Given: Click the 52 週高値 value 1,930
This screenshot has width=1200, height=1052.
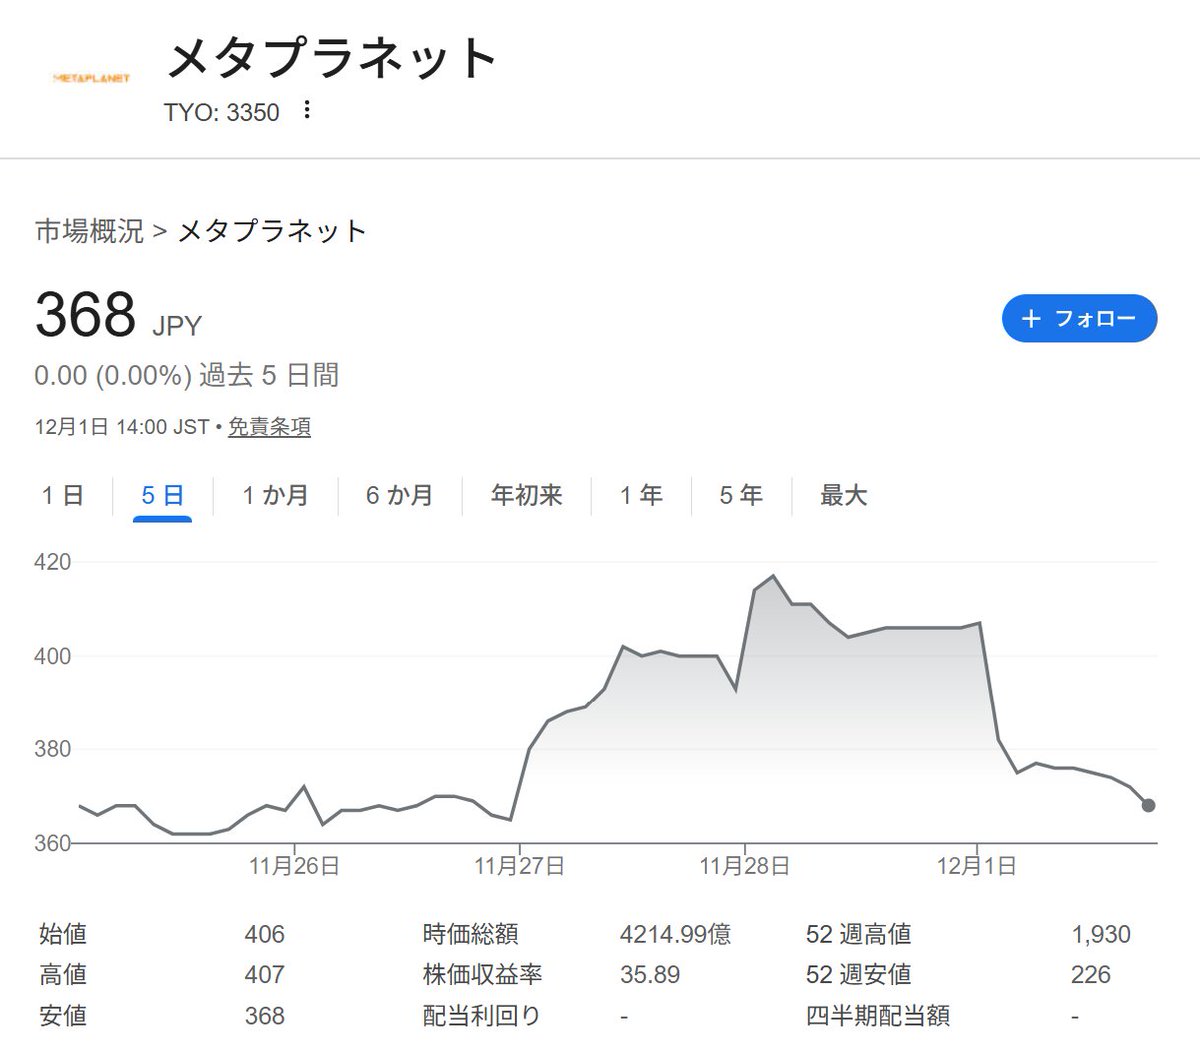Looking at the screenshot, I should pyautogui.click(x=1102, y=934).
